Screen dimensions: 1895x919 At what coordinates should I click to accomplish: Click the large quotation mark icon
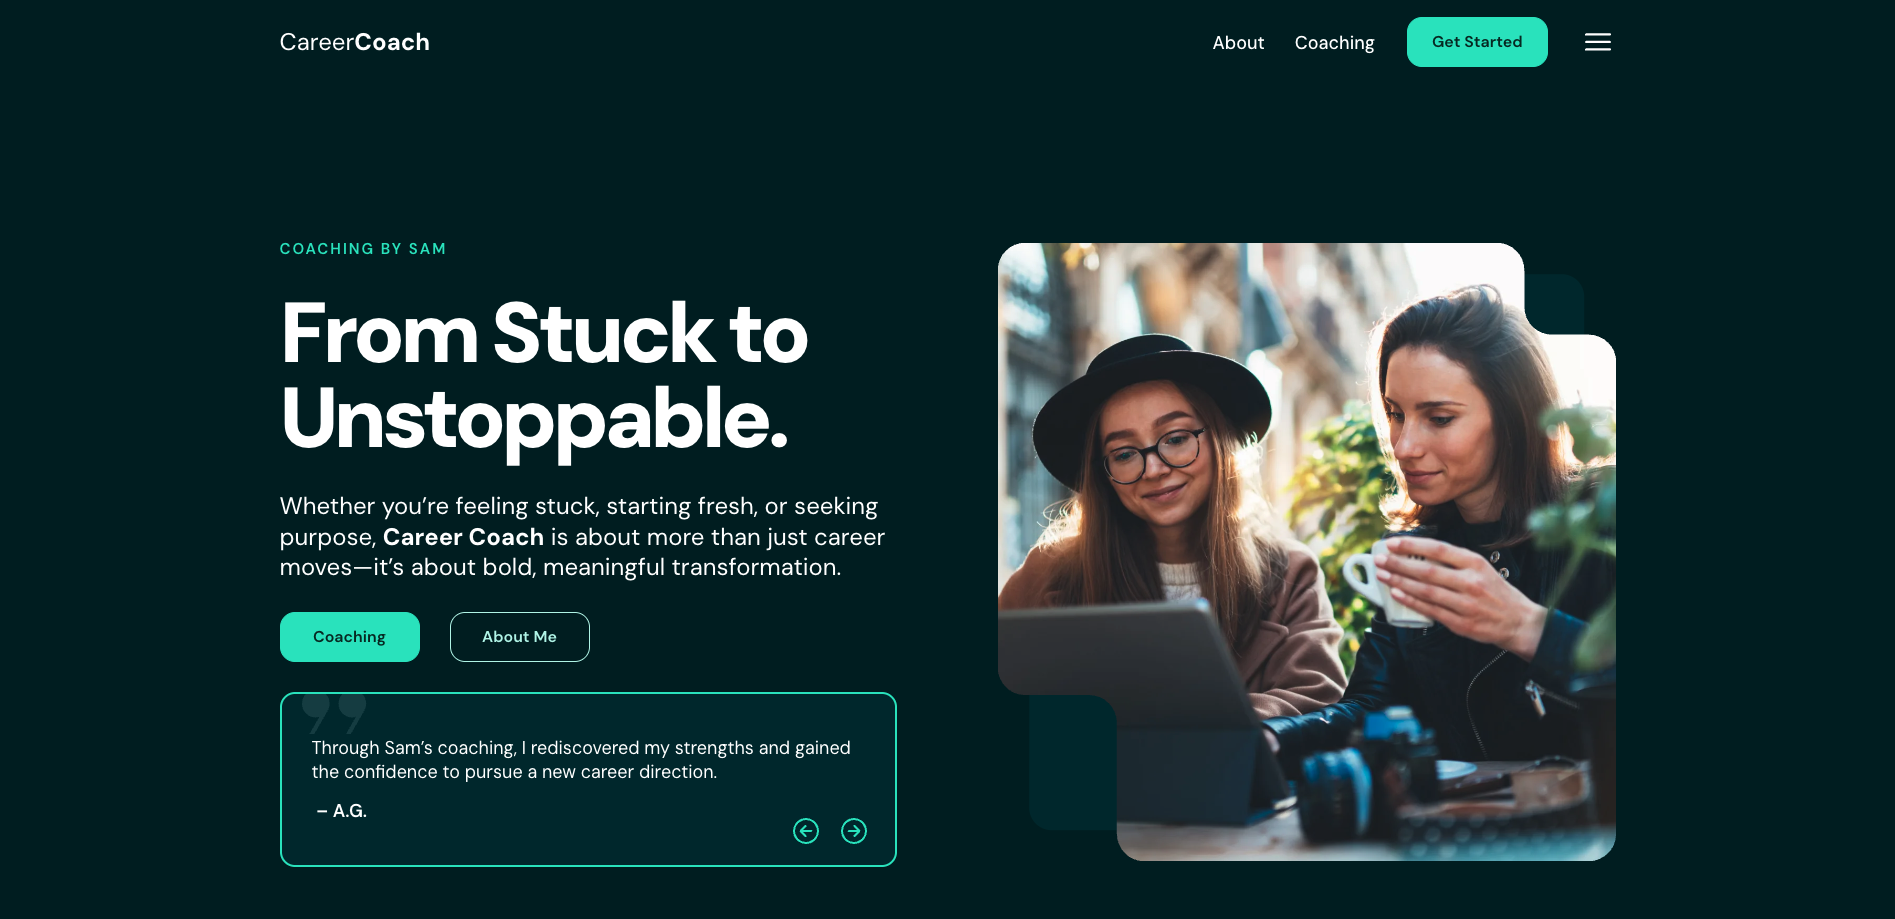tap(334, 714)
